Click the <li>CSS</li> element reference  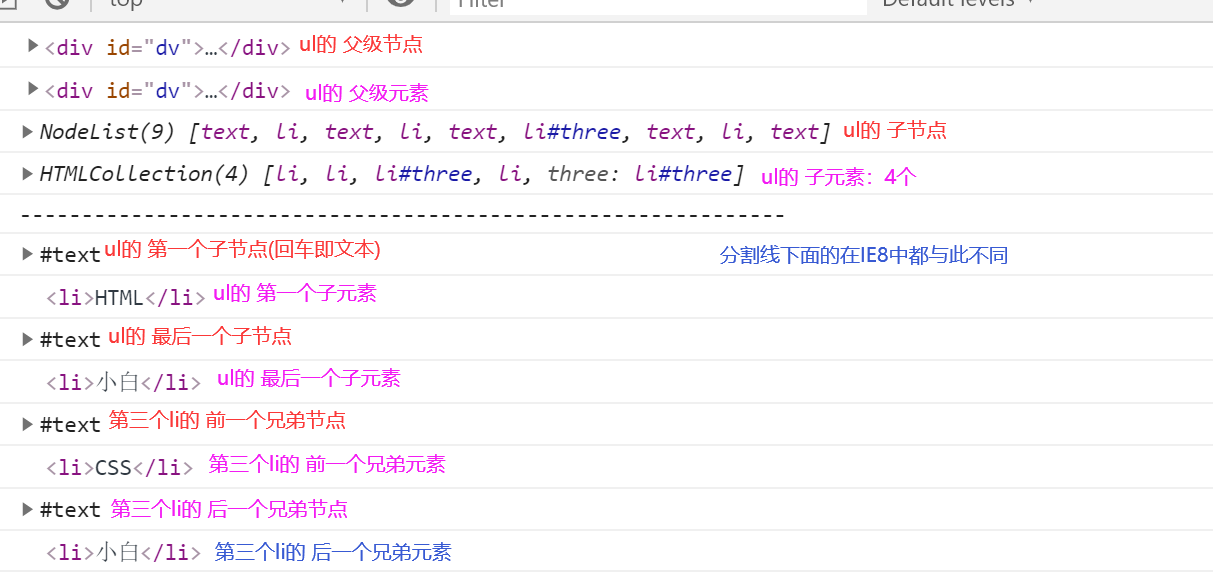coord(120,464)
